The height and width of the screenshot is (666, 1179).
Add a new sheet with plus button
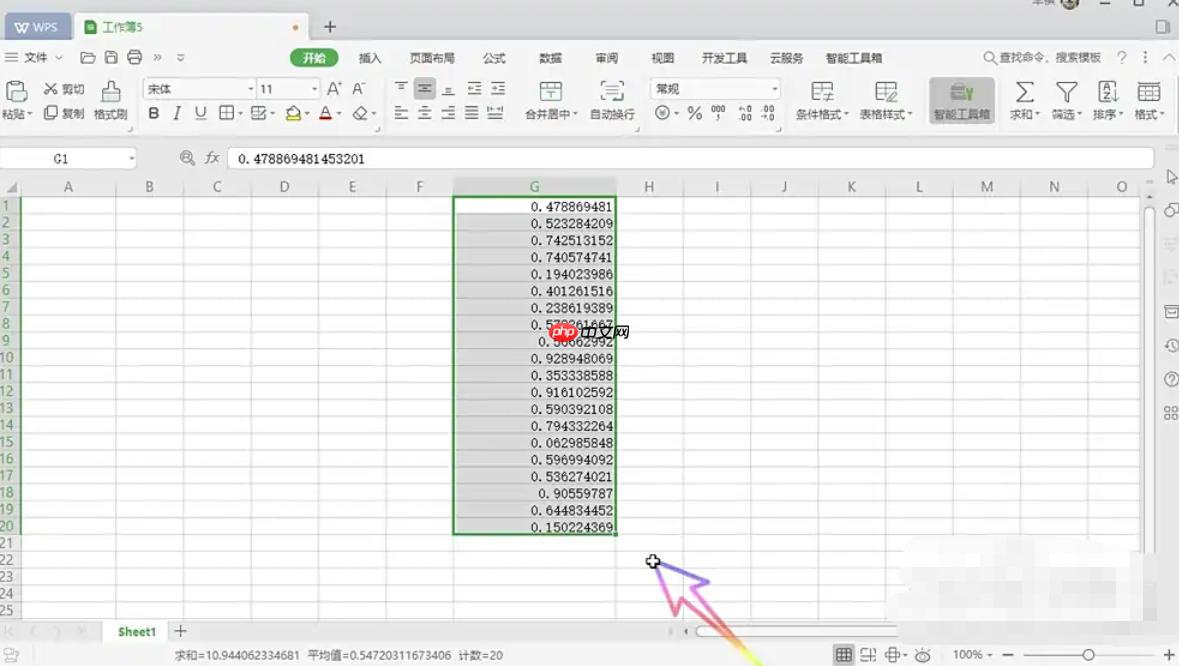180,631
